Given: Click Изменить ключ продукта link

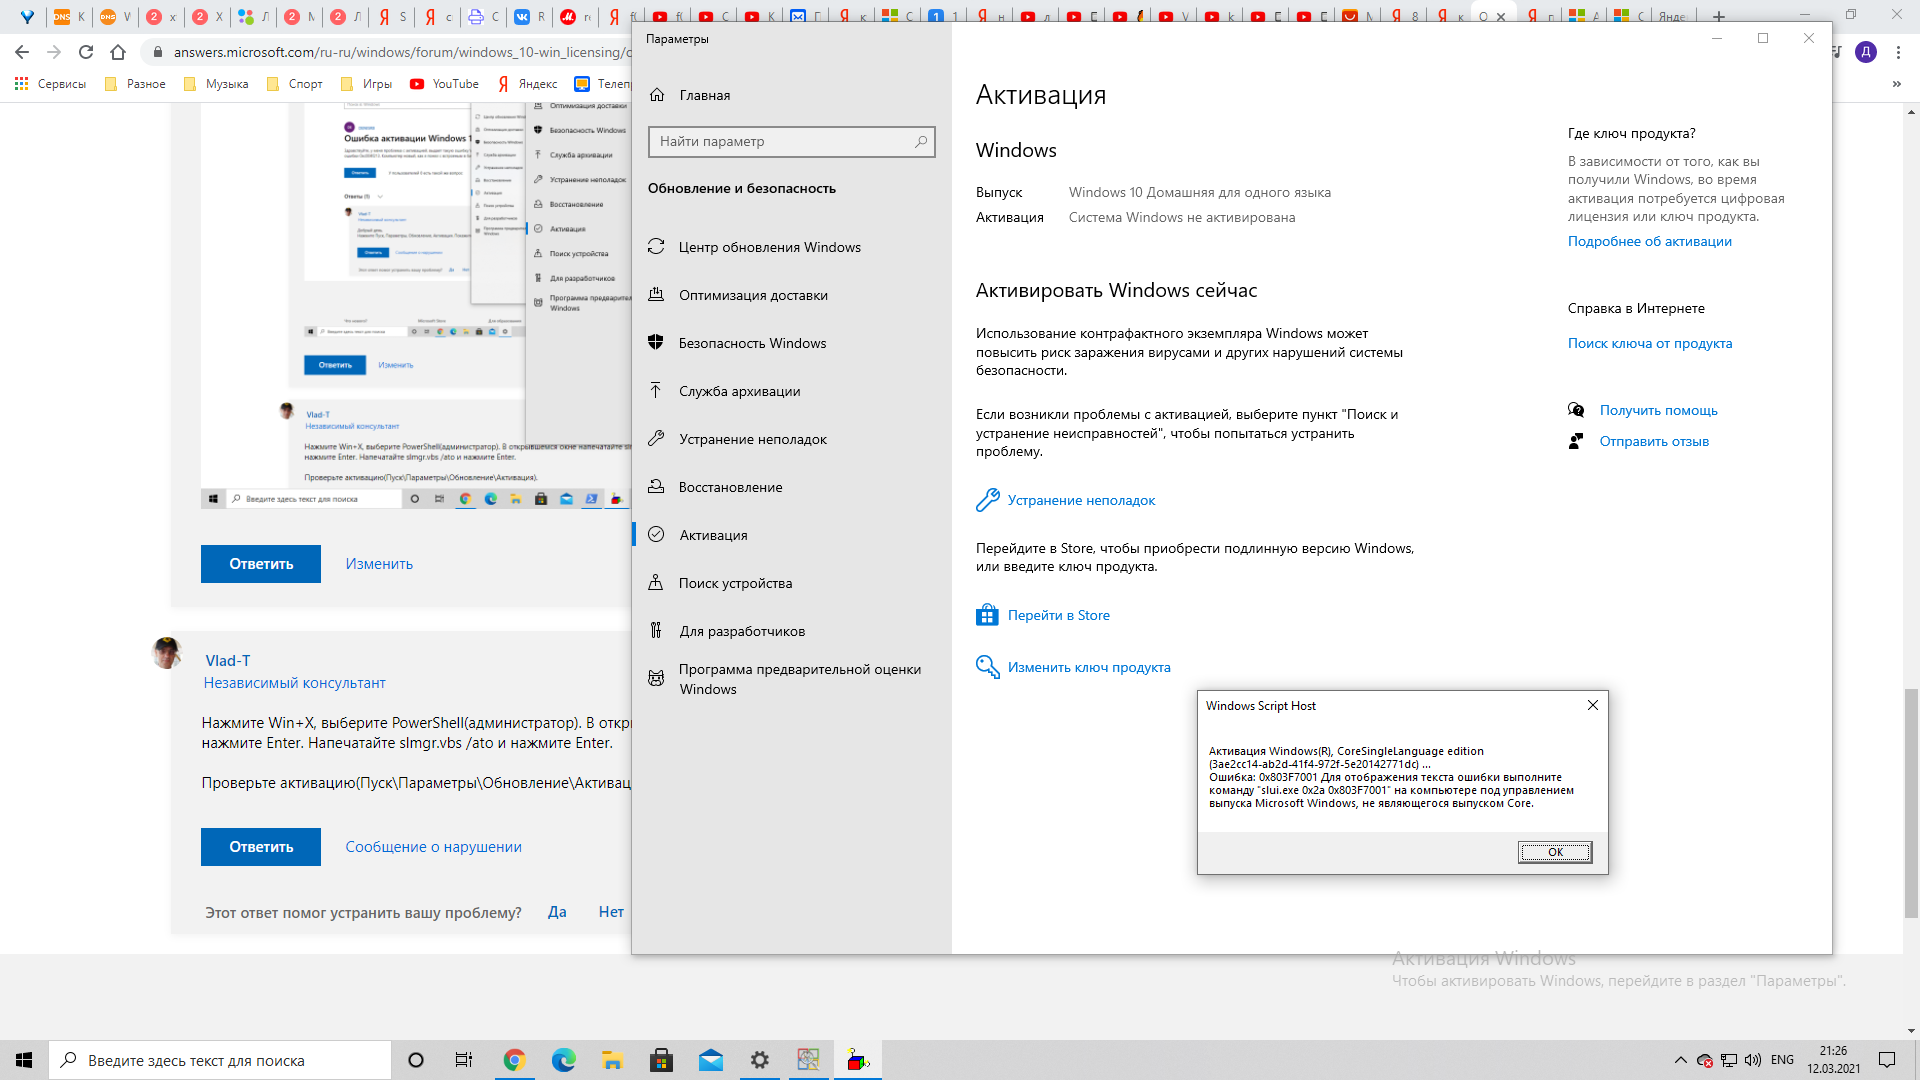Looking at the screenshot, I should click(1089, 667).
